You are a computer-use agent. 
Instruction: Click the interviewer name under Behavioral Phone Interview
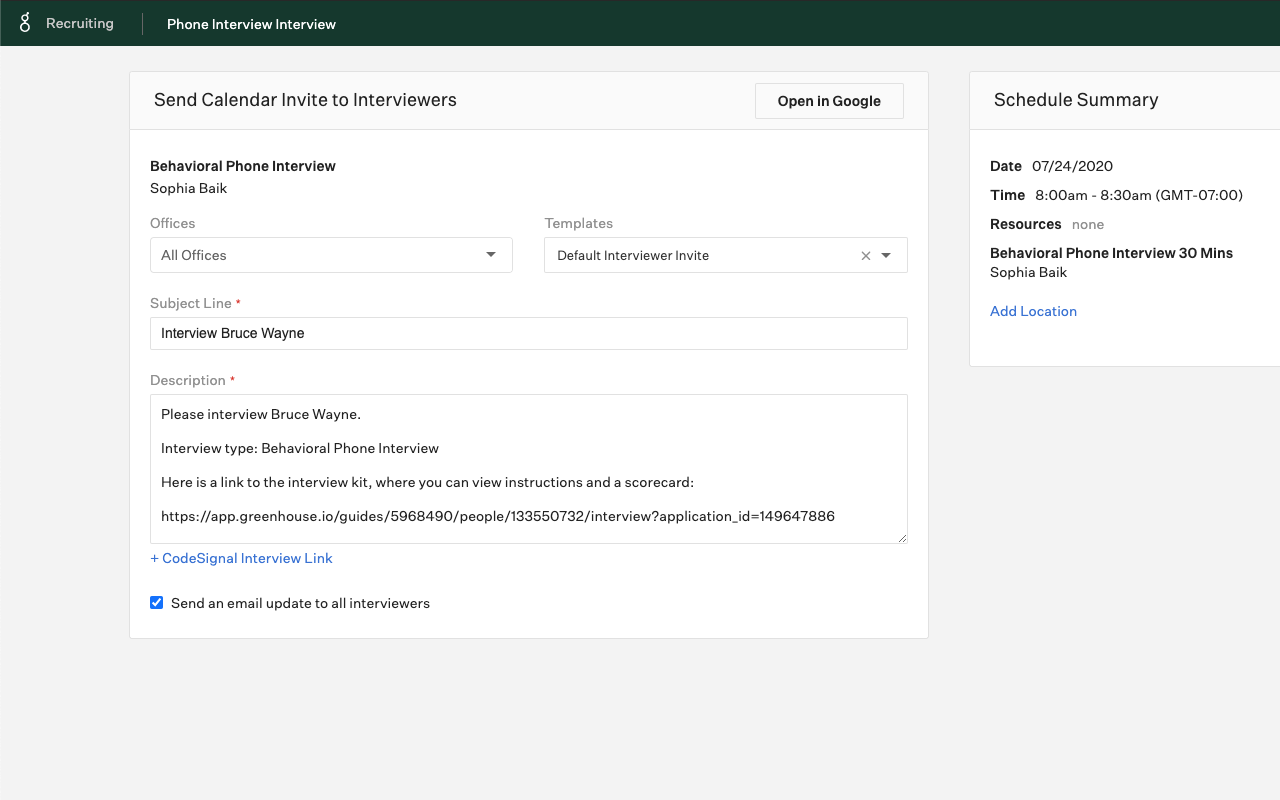(x=188, y=188)
